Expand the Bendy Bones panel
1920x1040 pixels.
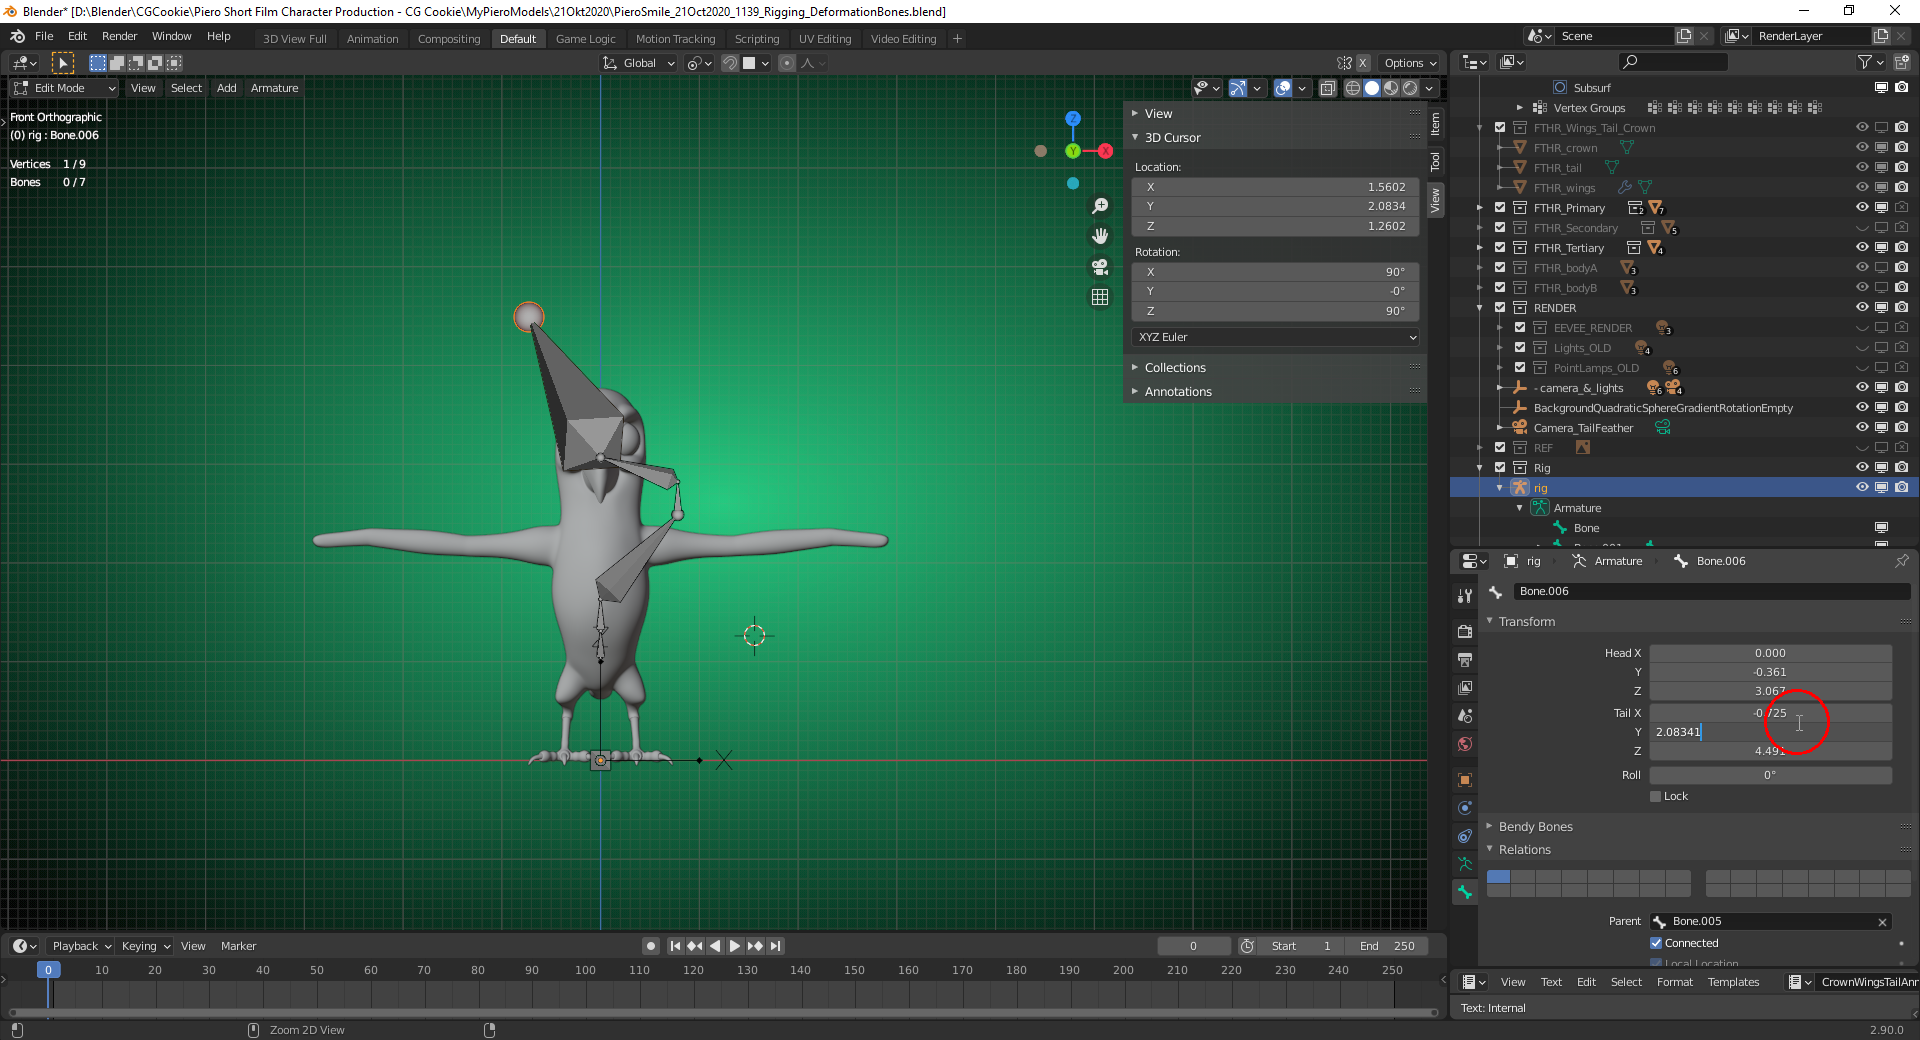pos(1535,826)
